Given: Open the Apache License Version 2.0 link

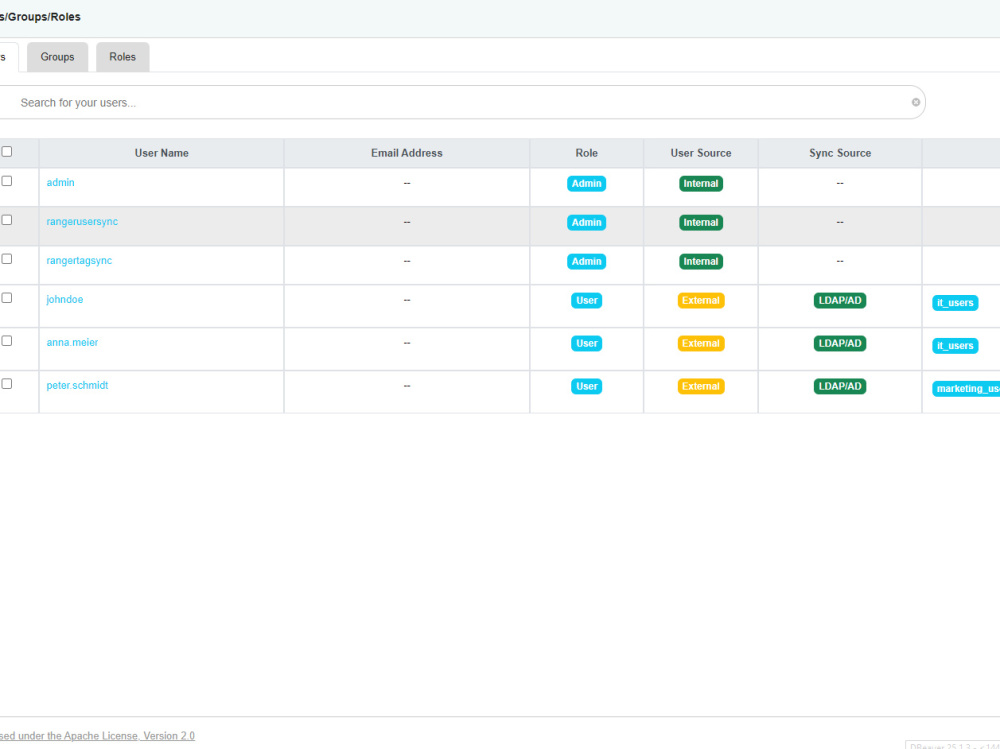Looking at the screenshot, I should click(97, 736).
